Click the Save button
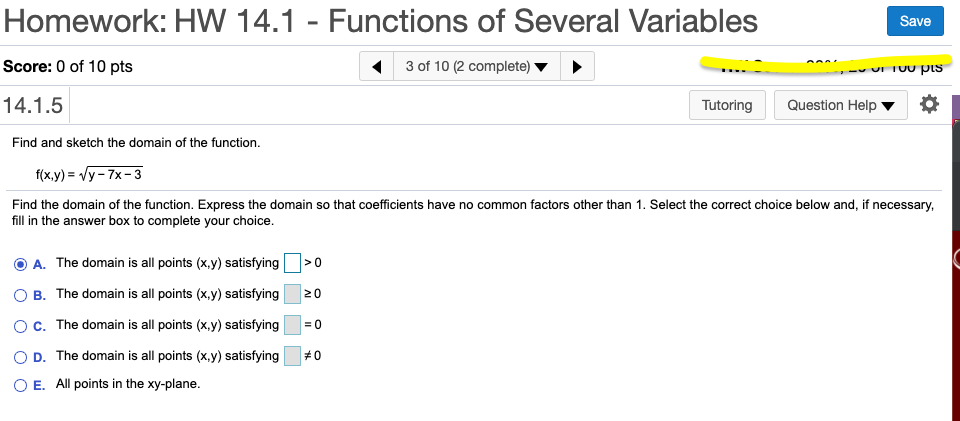This screenshot has height=421, width=960. [x=915, y=21]
